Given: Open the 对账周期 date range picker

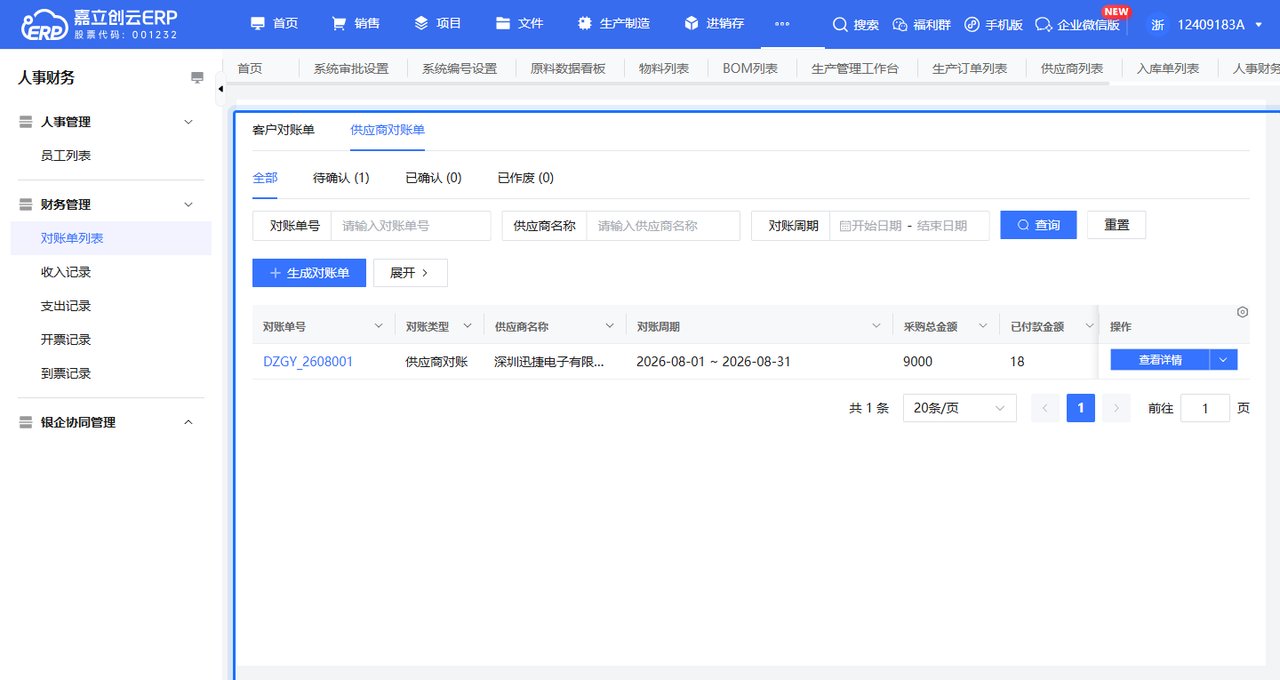Looking at the screenshot, I should pyautogui.click(x=909, y=226).
